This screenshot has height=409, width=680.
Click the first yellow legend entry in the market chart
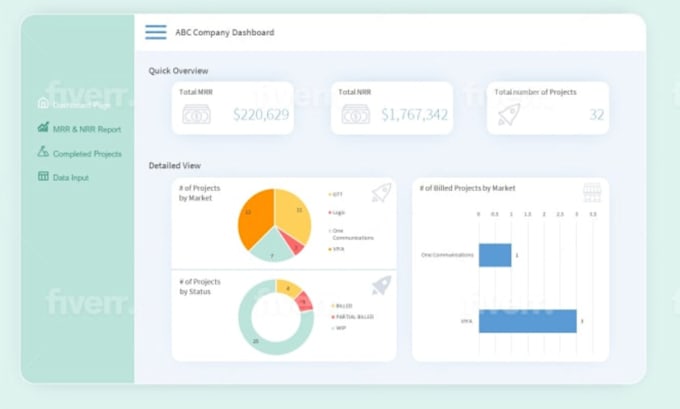[x=335, y=194]
